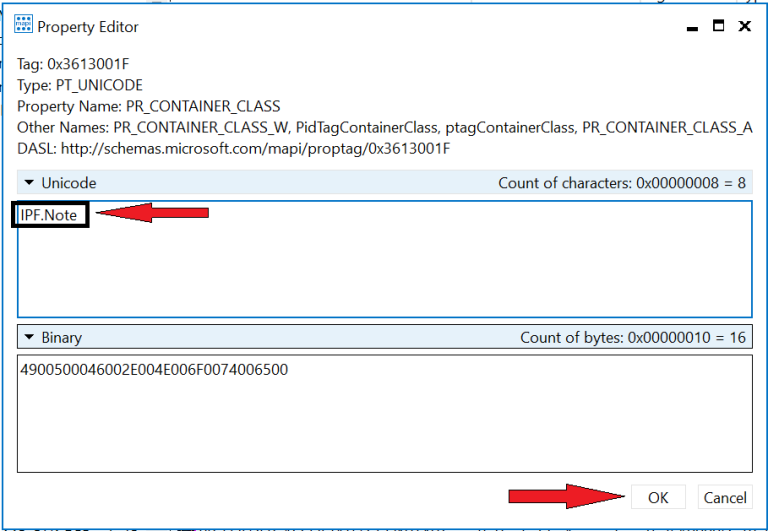Maximize the Property Editor window

[x=719, y=25]
